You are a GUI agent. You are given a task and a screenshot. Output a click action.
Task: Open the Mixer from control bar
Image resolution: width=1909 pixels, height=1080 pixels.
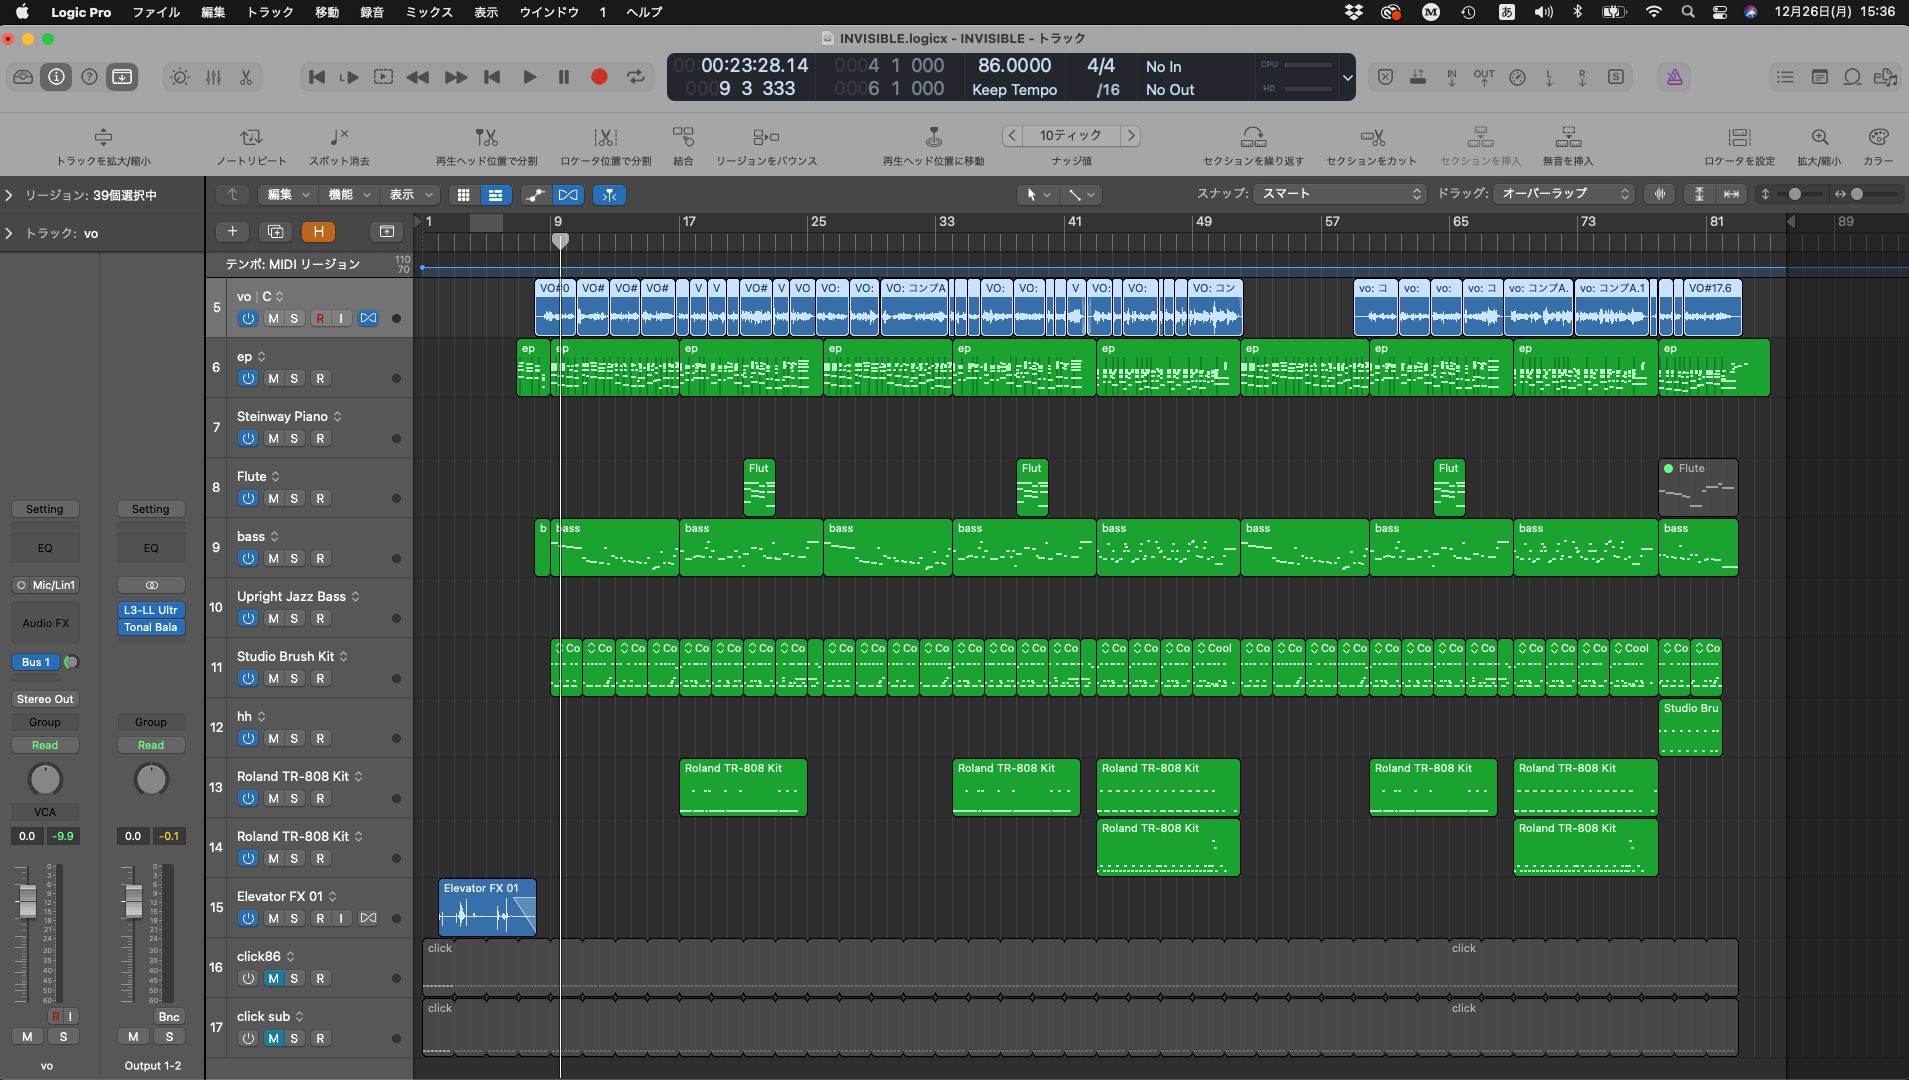tap(213, 77)
